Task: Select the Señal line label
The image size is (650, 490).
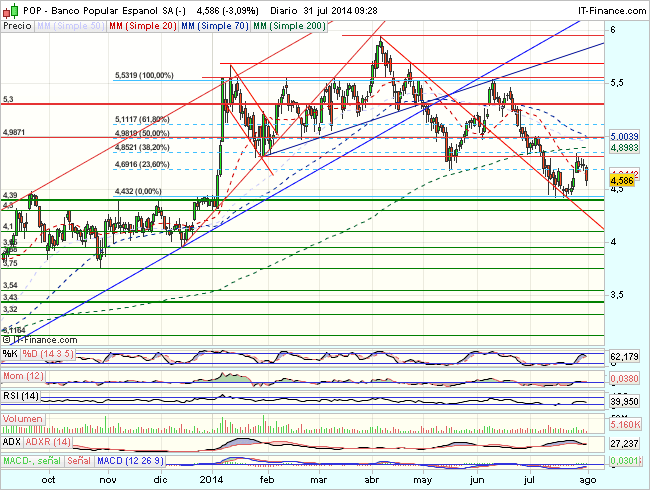Action: 79,461
